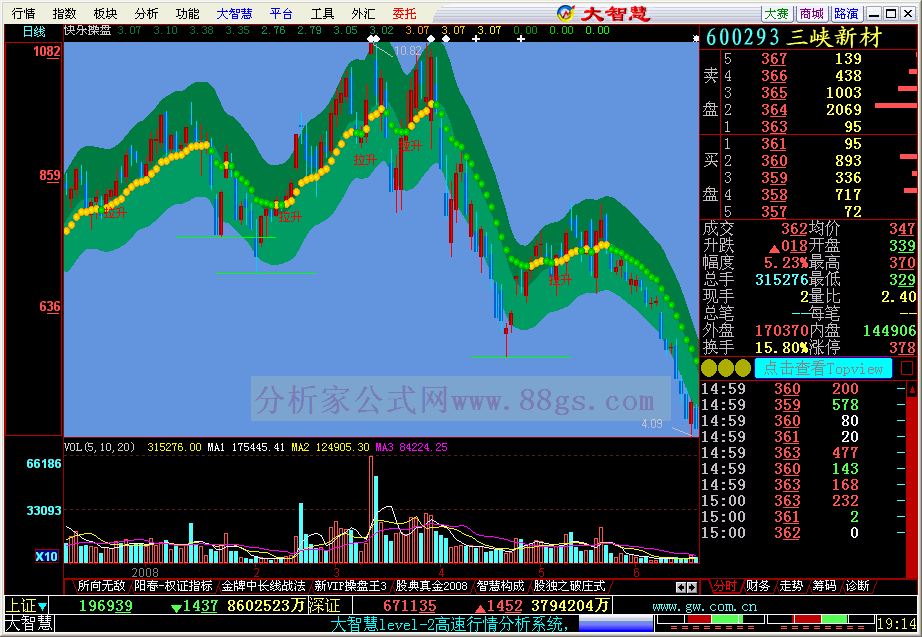Click stock title 600293 三峡新材
This screenshot has height=637, width=922.
pyautogui.click(x=794, y=38)
